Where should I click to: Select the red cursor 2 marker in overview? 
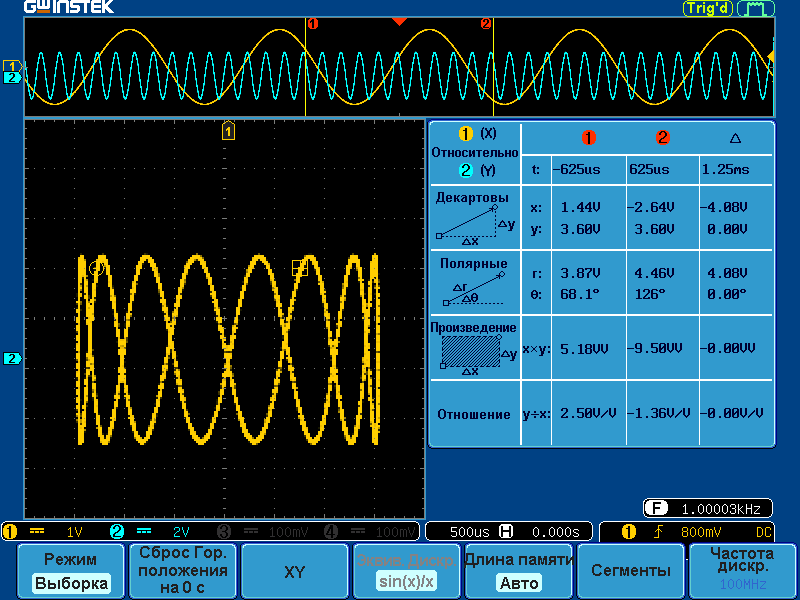[486, 23]
